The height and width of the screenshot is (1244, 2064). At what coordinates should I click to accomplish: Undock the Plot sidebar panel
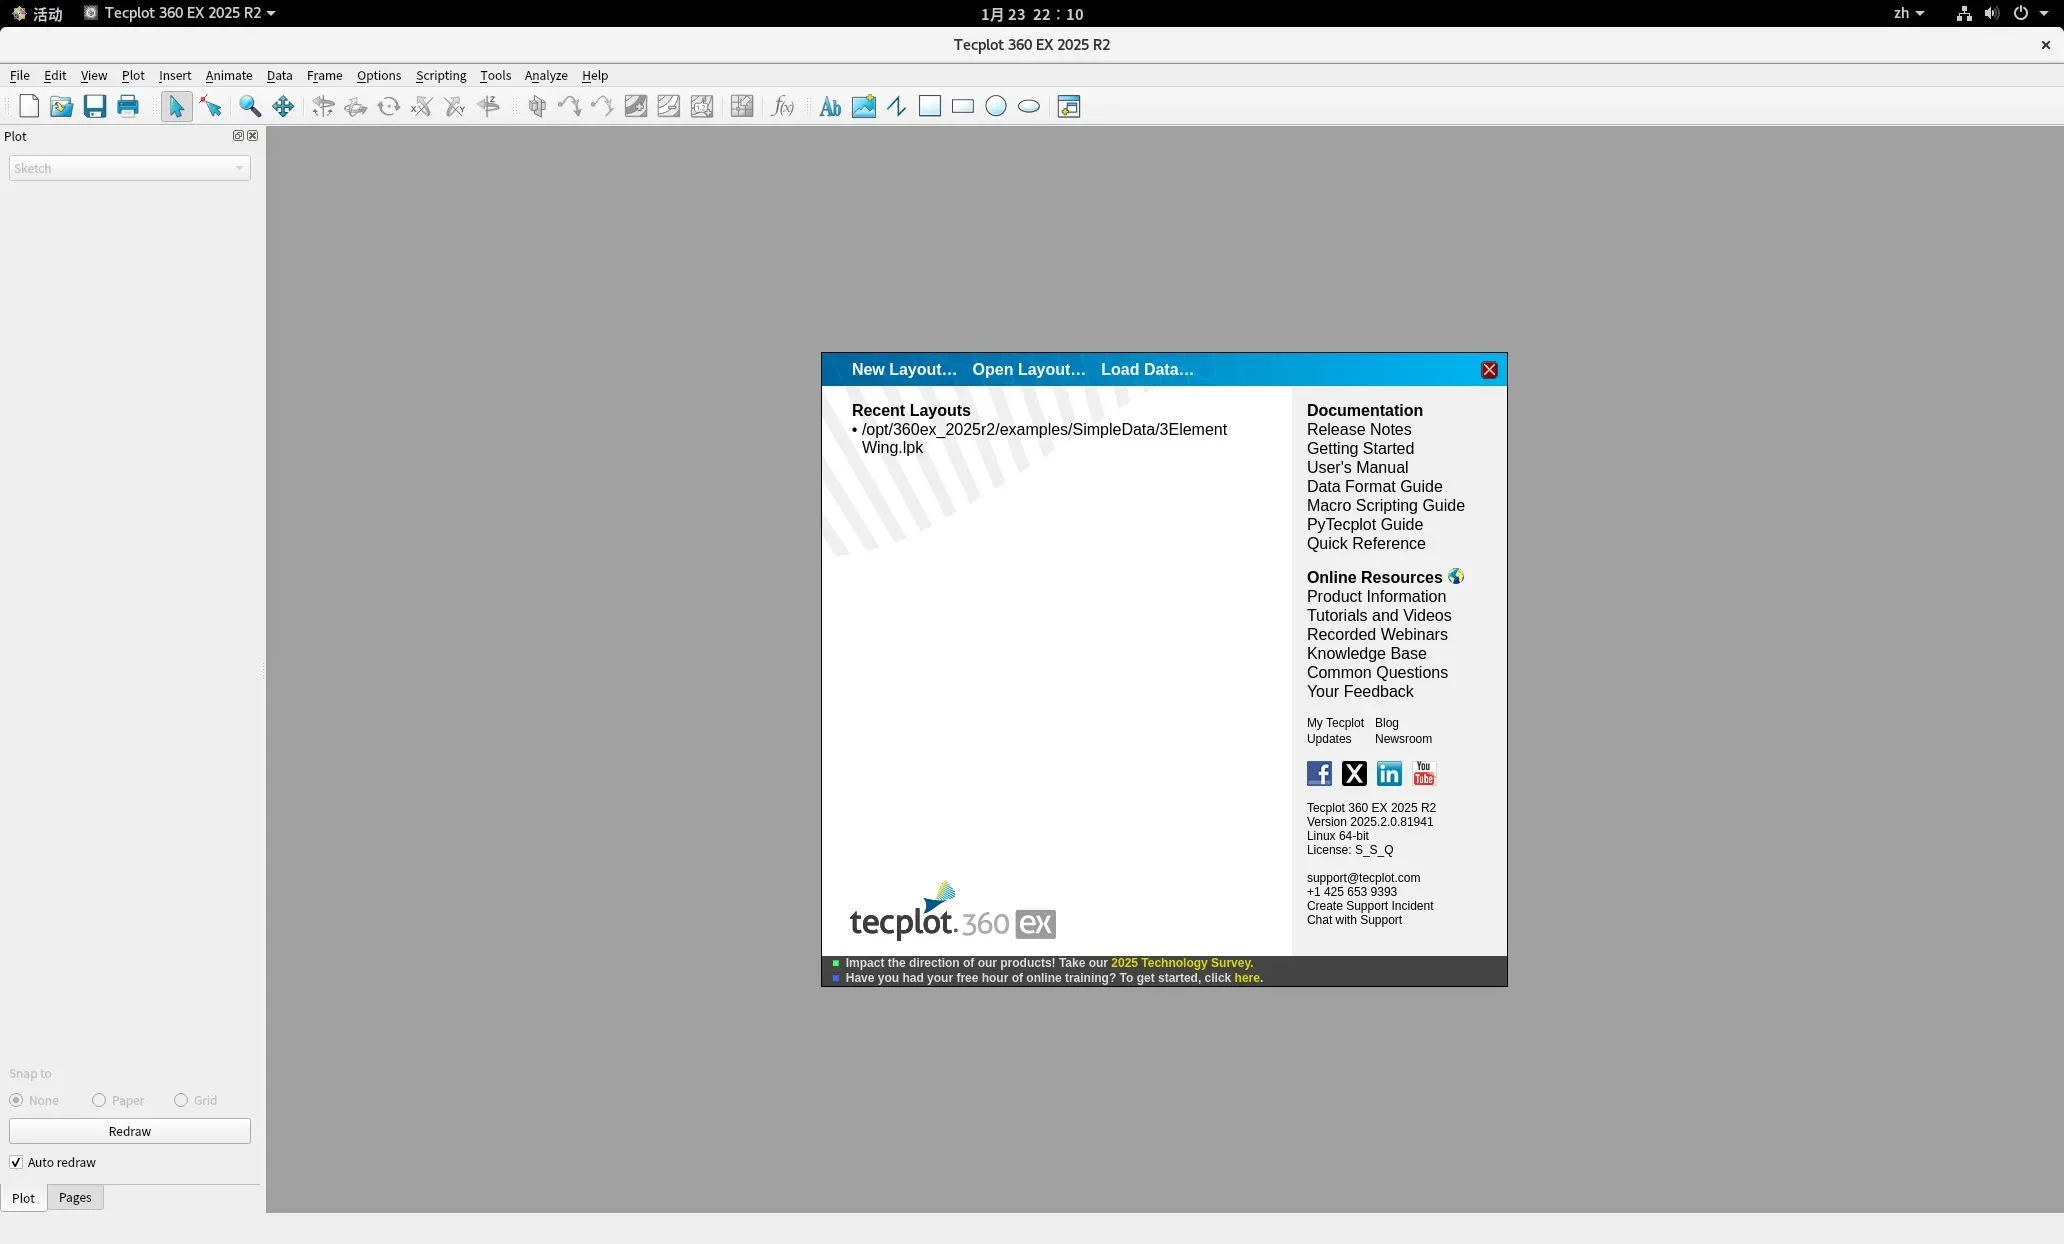pyautogui.click(x=238, y=136)
